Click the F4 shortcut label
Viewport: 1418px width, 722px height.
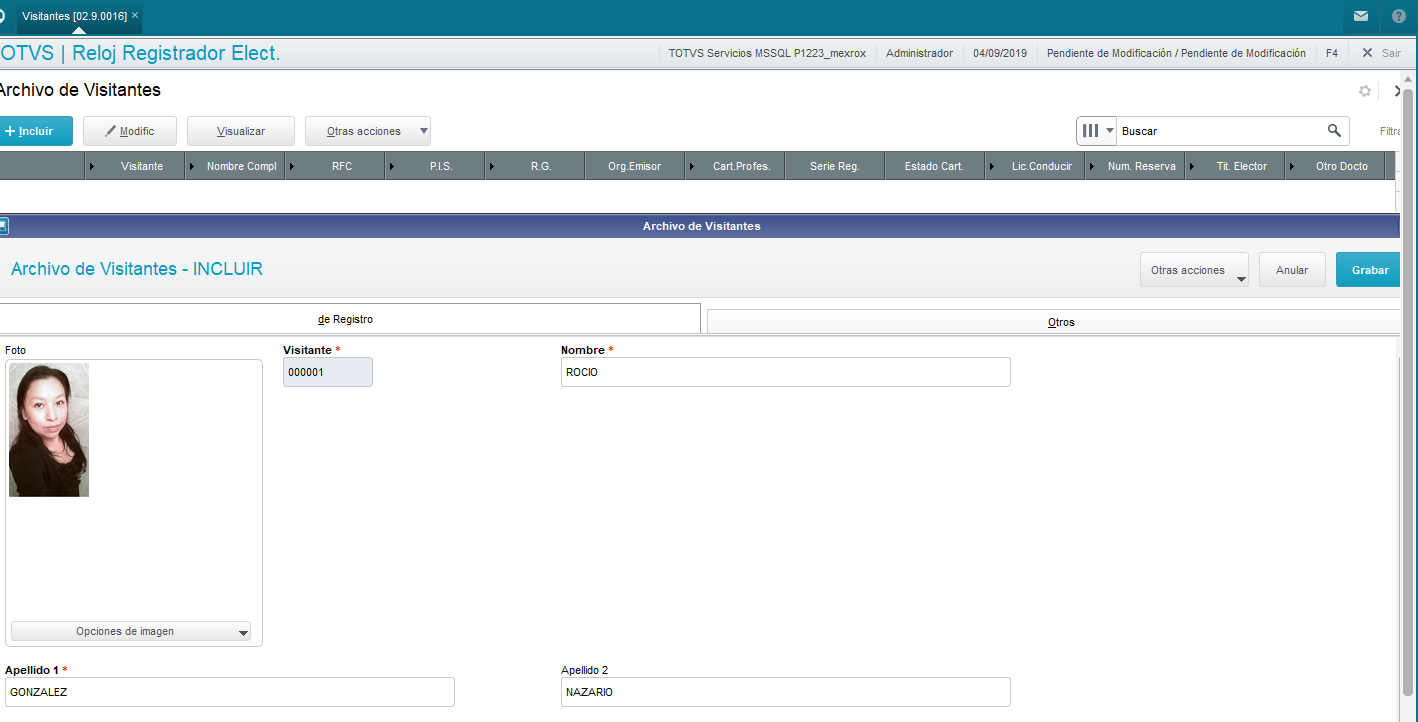tap(1331, 53)
